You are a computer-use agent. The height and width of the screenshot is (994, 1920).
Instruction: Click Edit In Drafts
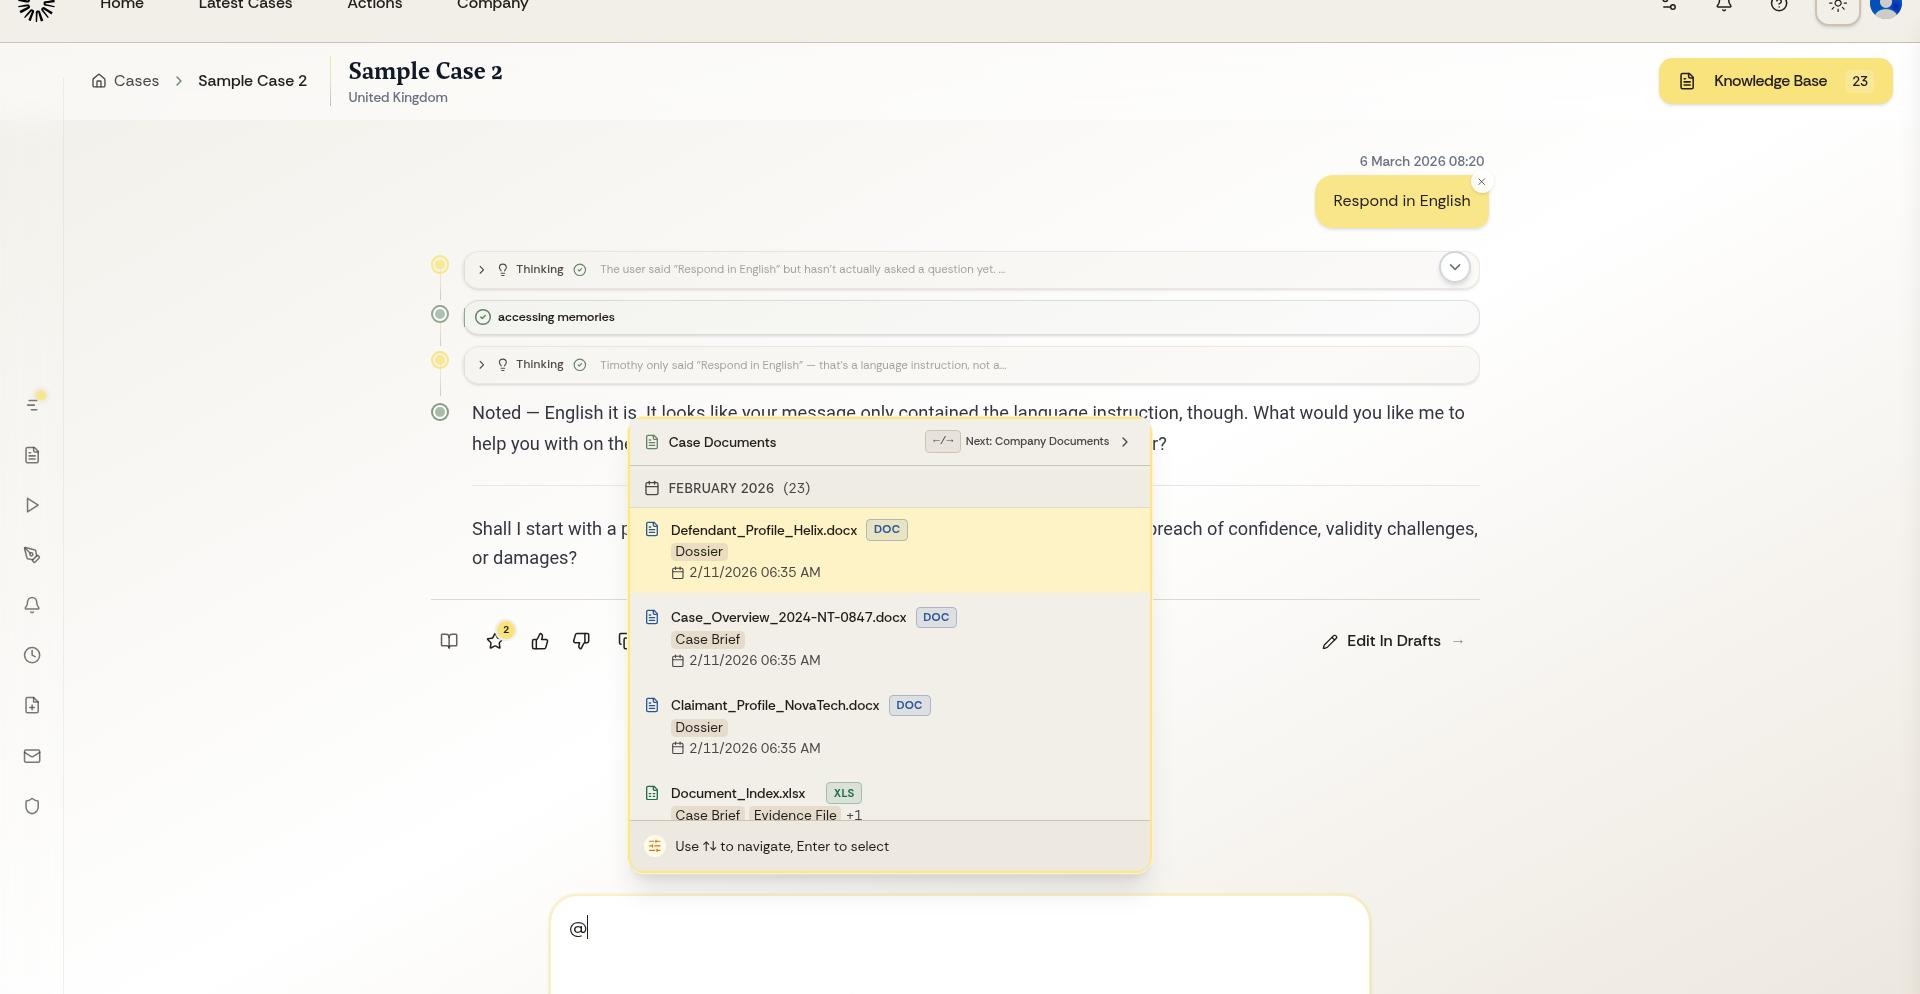coord(1392,641)
